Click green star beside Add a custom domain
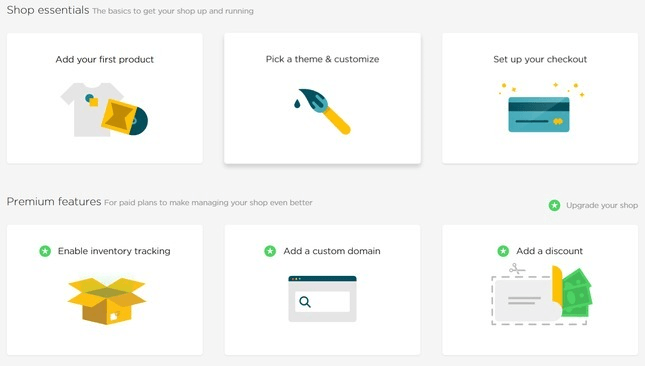Viewport: 645px width, 366px height. coord(270,251)
